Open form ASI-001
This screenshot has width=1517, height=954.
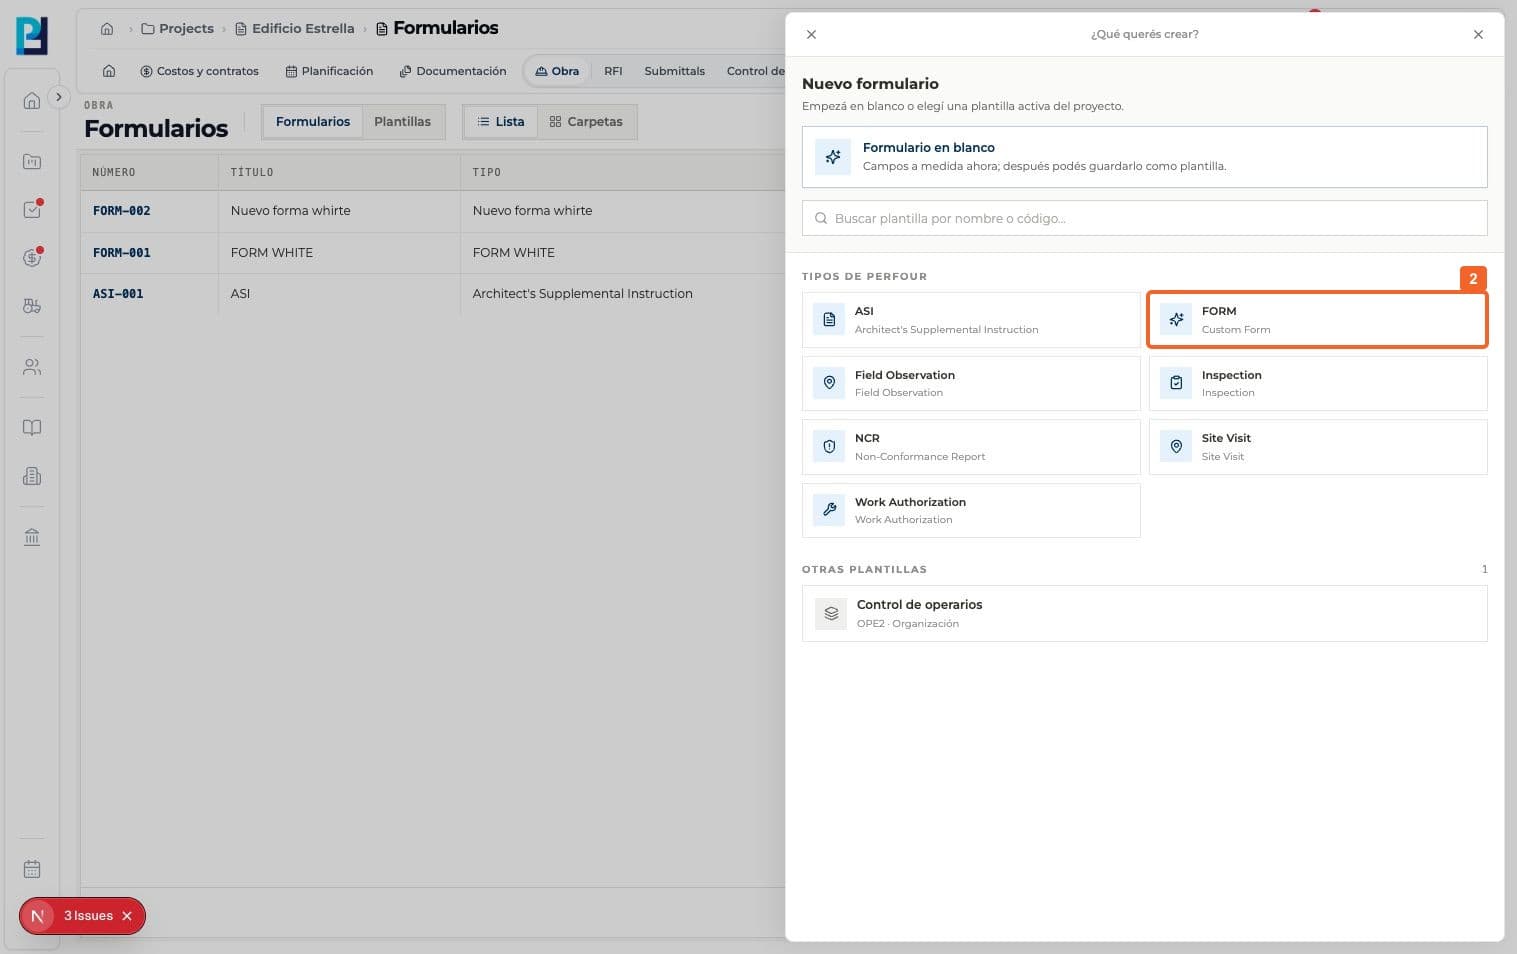tap(118, 294)
